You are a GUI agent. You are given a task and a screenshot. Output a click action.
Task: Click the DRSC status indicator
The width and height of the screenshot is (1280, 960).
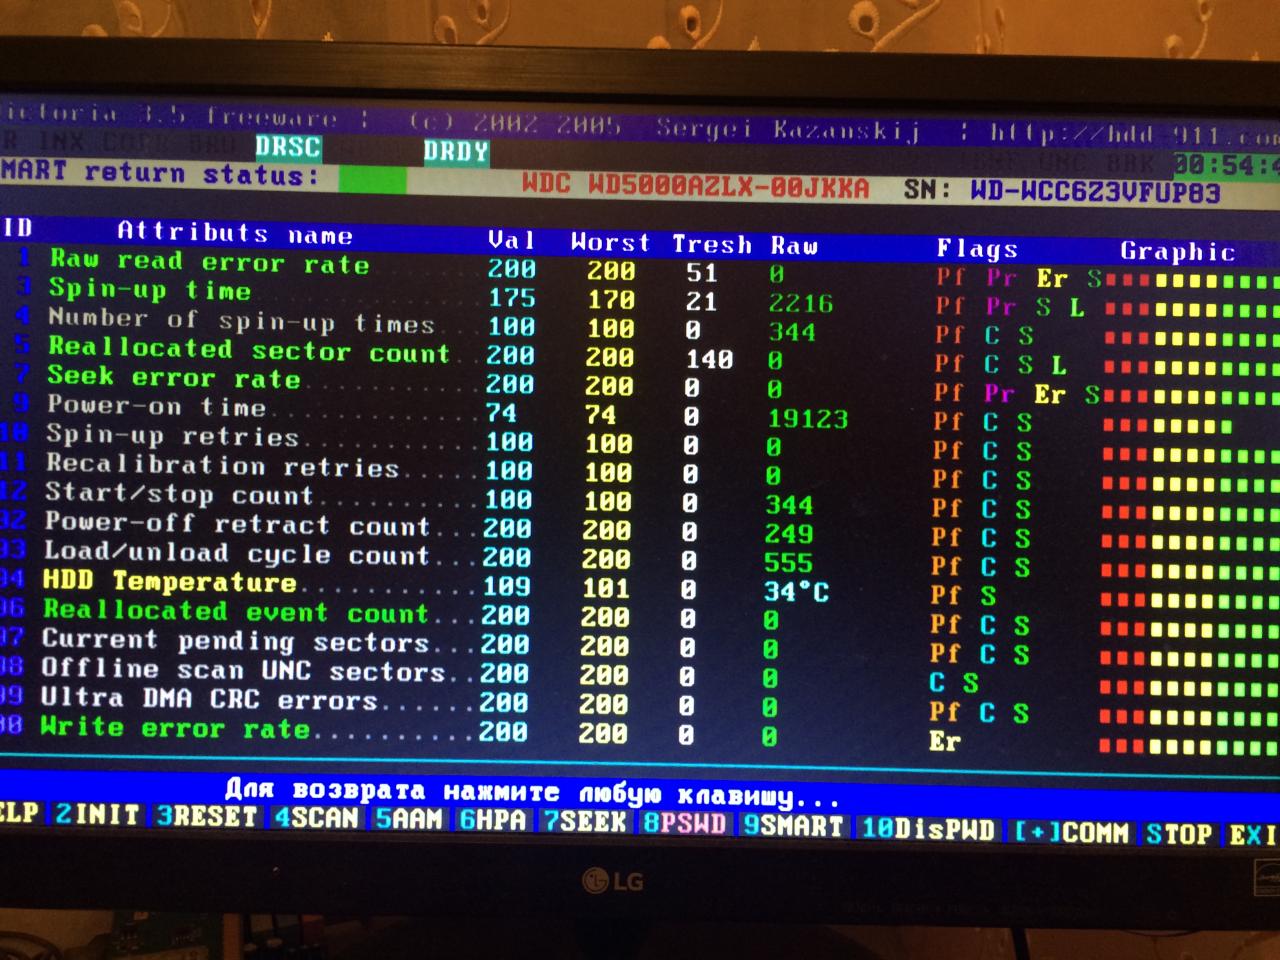coord(288,147)
